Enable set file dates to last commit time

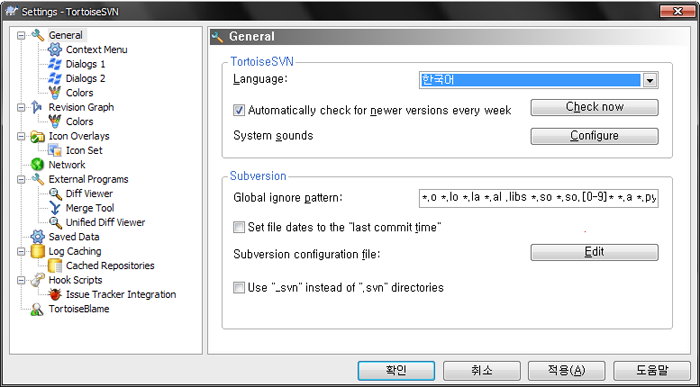239,227
